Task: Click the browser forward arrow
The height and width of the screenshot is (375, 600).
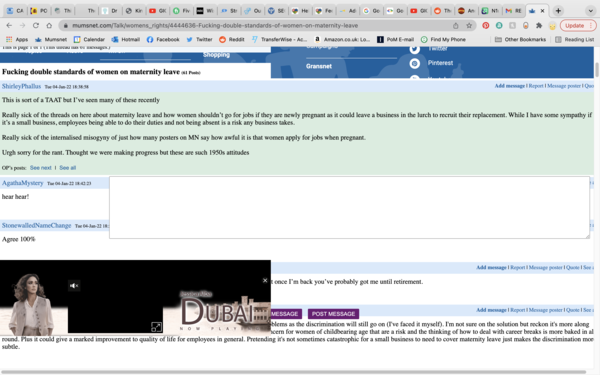Action: [x=23, y=26]
